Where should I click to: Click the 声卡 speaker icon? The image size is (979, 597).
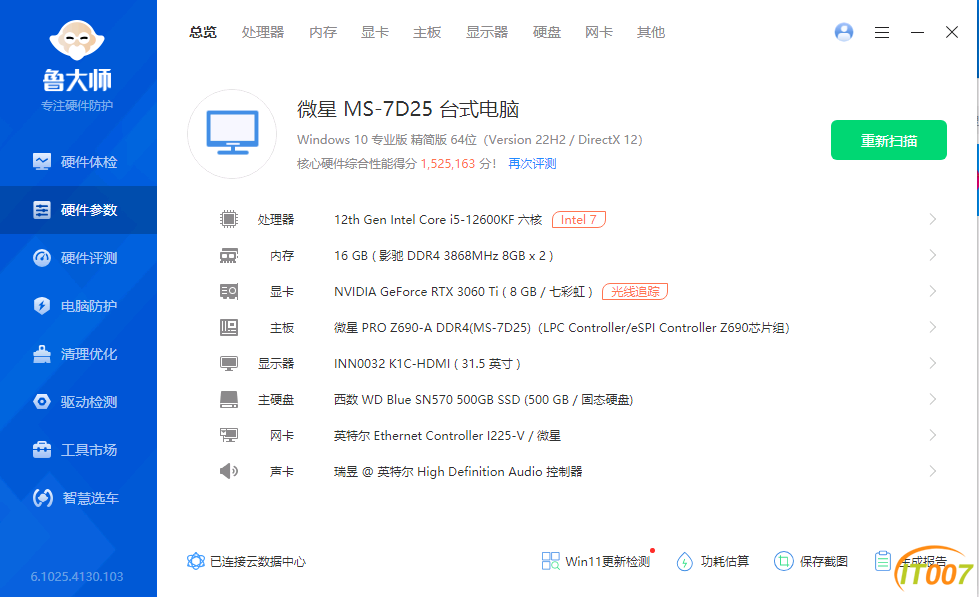click(229, 471)
